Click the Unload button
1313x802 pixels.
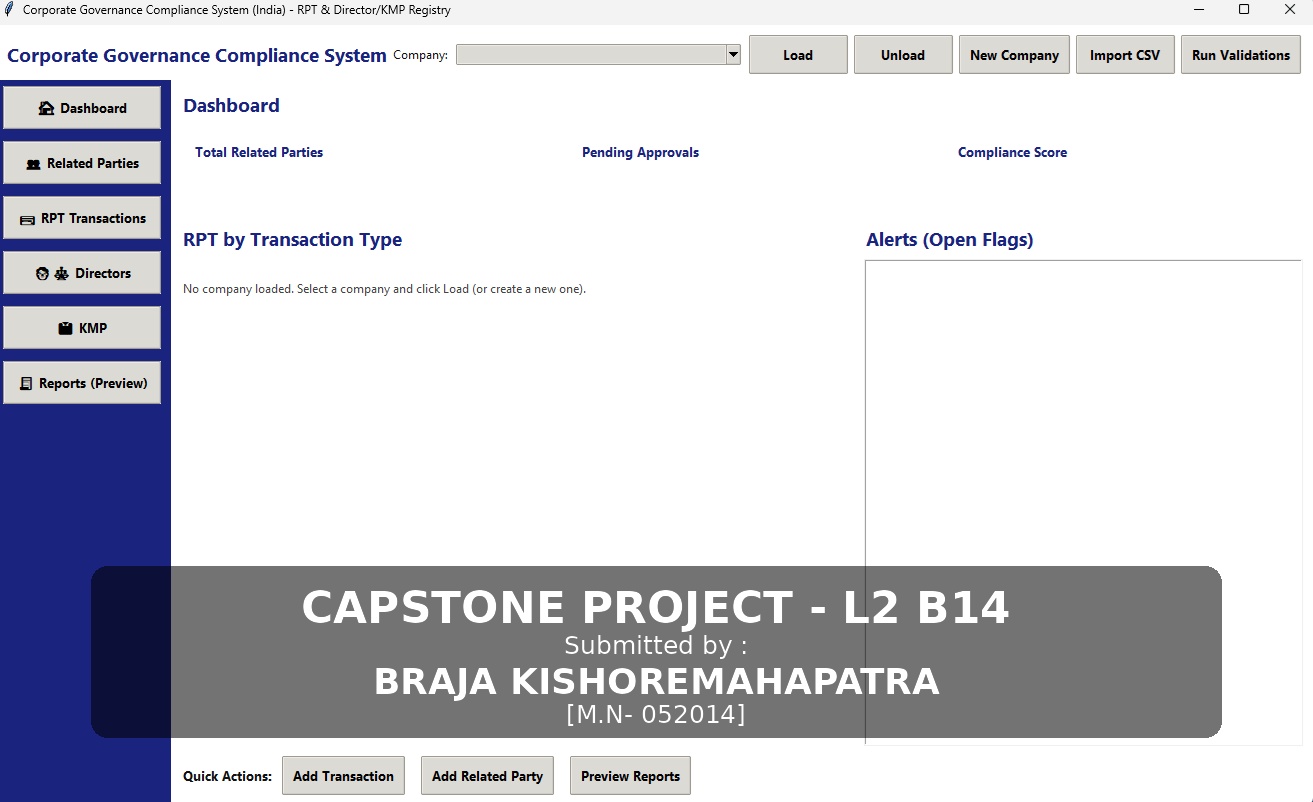point(902,55)
